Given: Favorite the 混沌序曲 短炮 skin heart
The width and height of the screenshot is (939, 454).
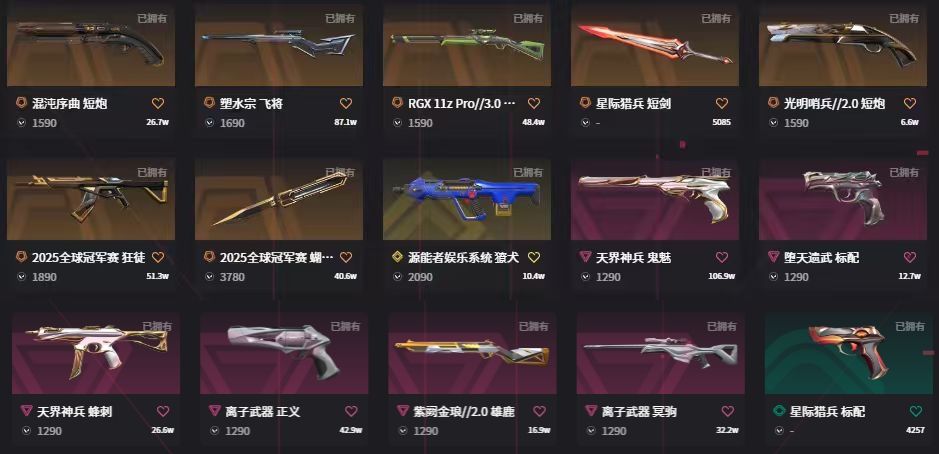Looking at the screenshot, I should click(157, 104).
